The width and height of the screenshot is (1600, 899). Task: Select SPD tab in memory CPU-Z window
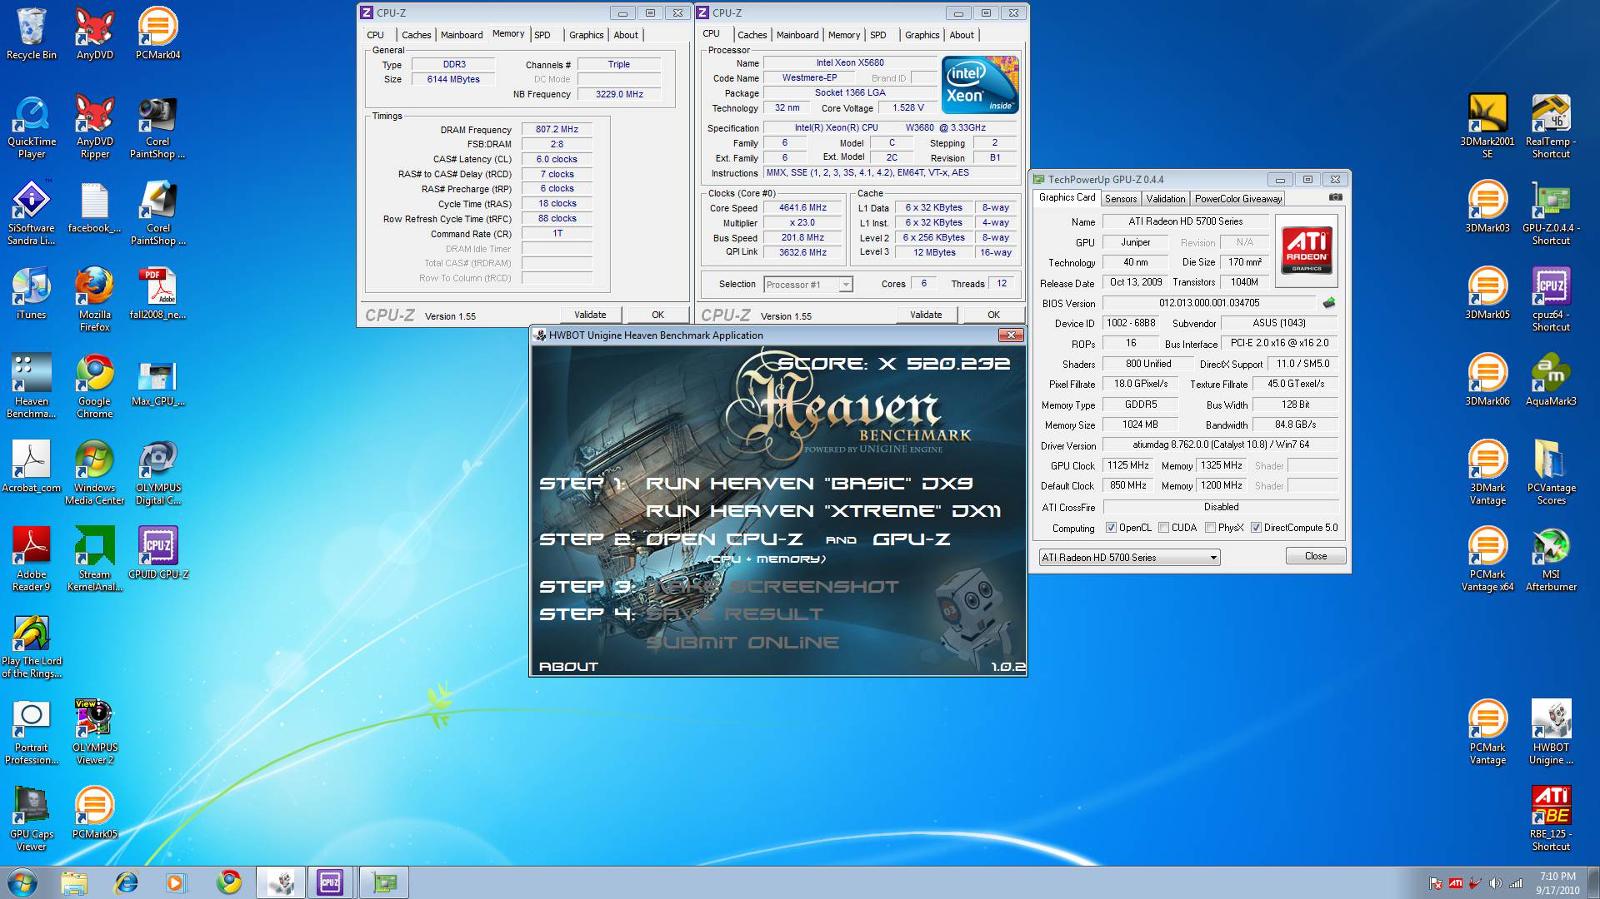pos(542,35)
